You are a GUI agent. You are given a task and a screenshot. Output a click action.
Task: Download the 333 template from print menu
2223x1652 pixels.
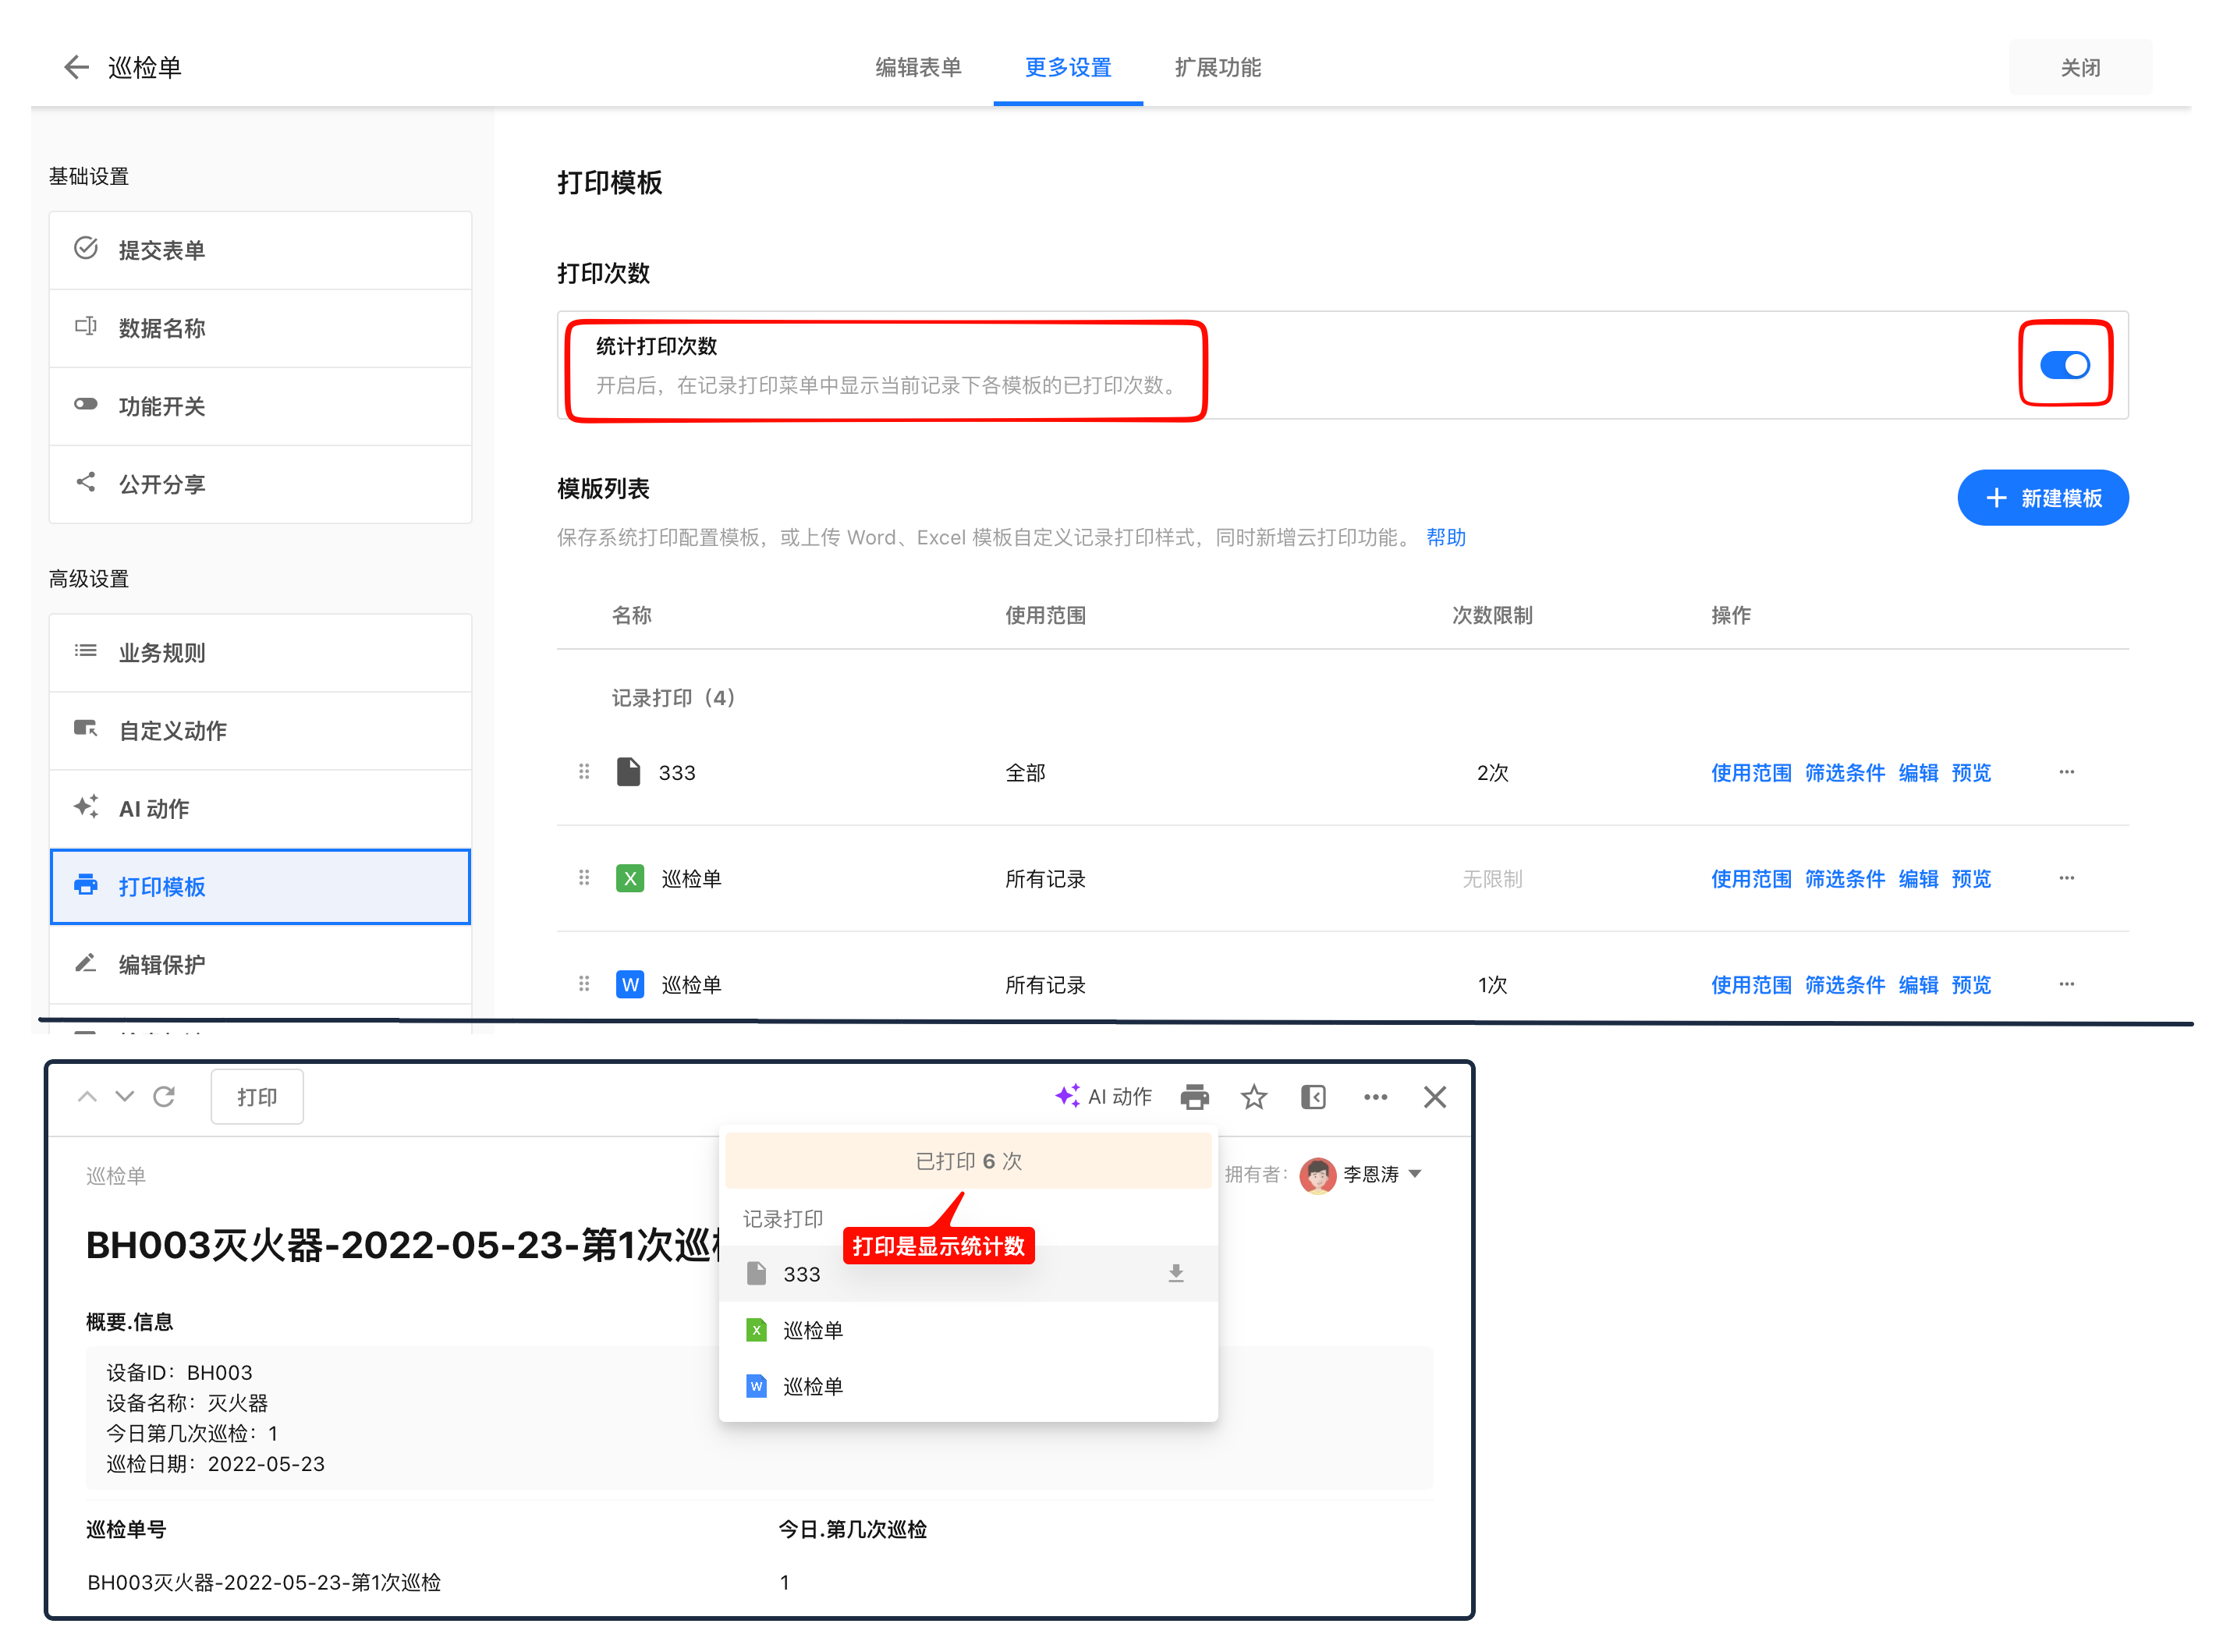(1176, 1273)
